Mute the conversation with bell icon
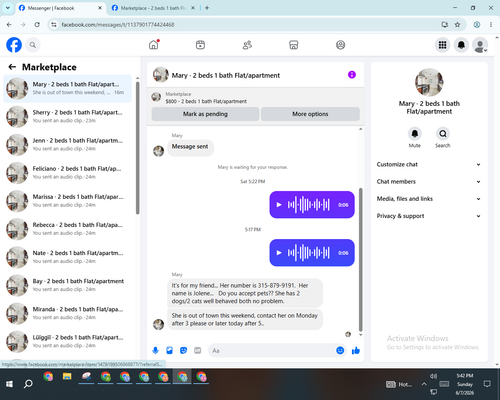 click(415, 134)
